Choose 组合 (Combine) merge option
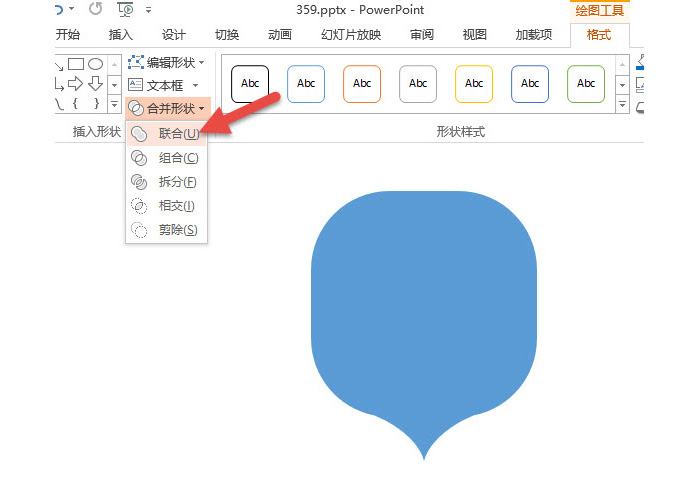 (168, 157)
